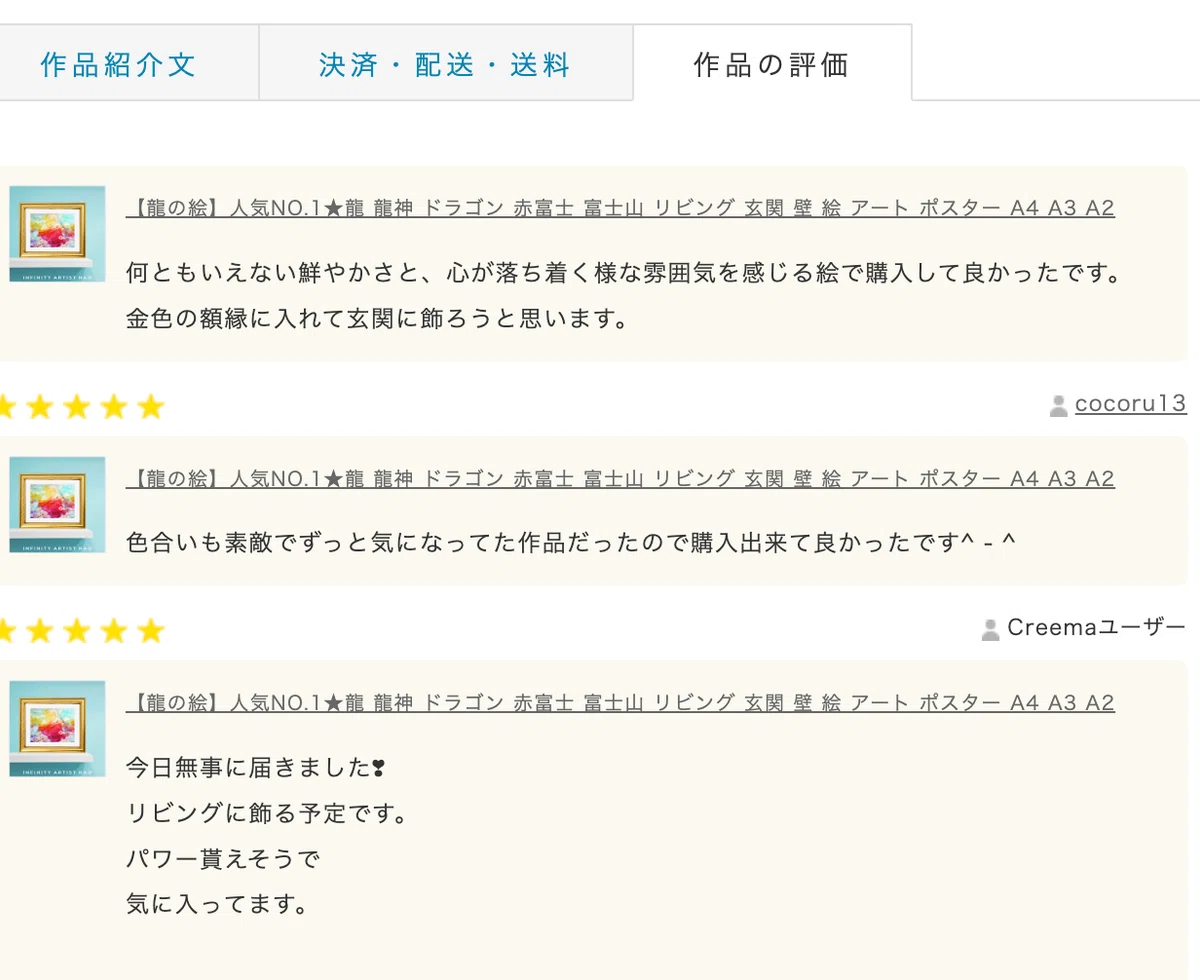Select the 作品の評価 tab
Viewport: 1200px width, 980px height.
point(772,64)
